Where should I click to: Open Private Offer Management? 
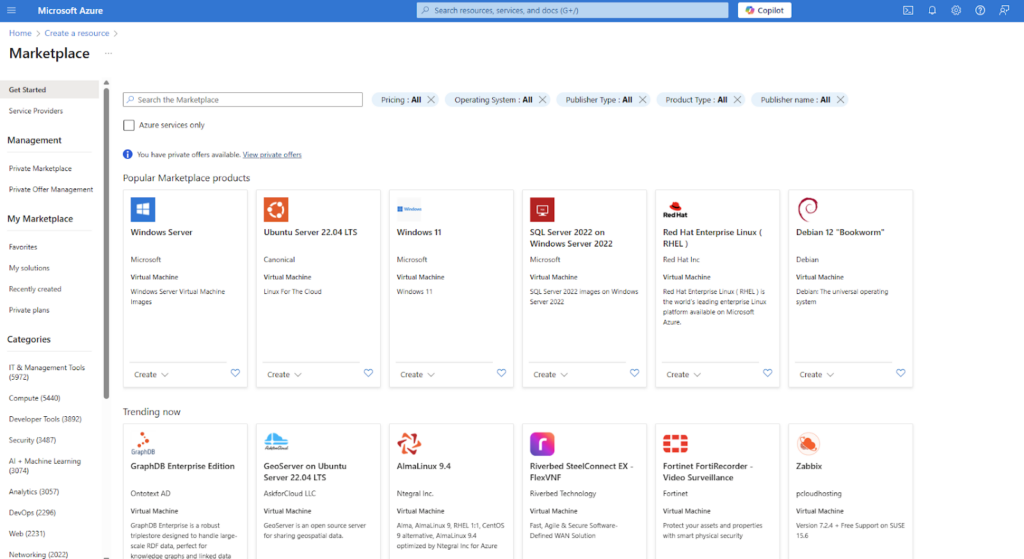[x=50, y=189]
